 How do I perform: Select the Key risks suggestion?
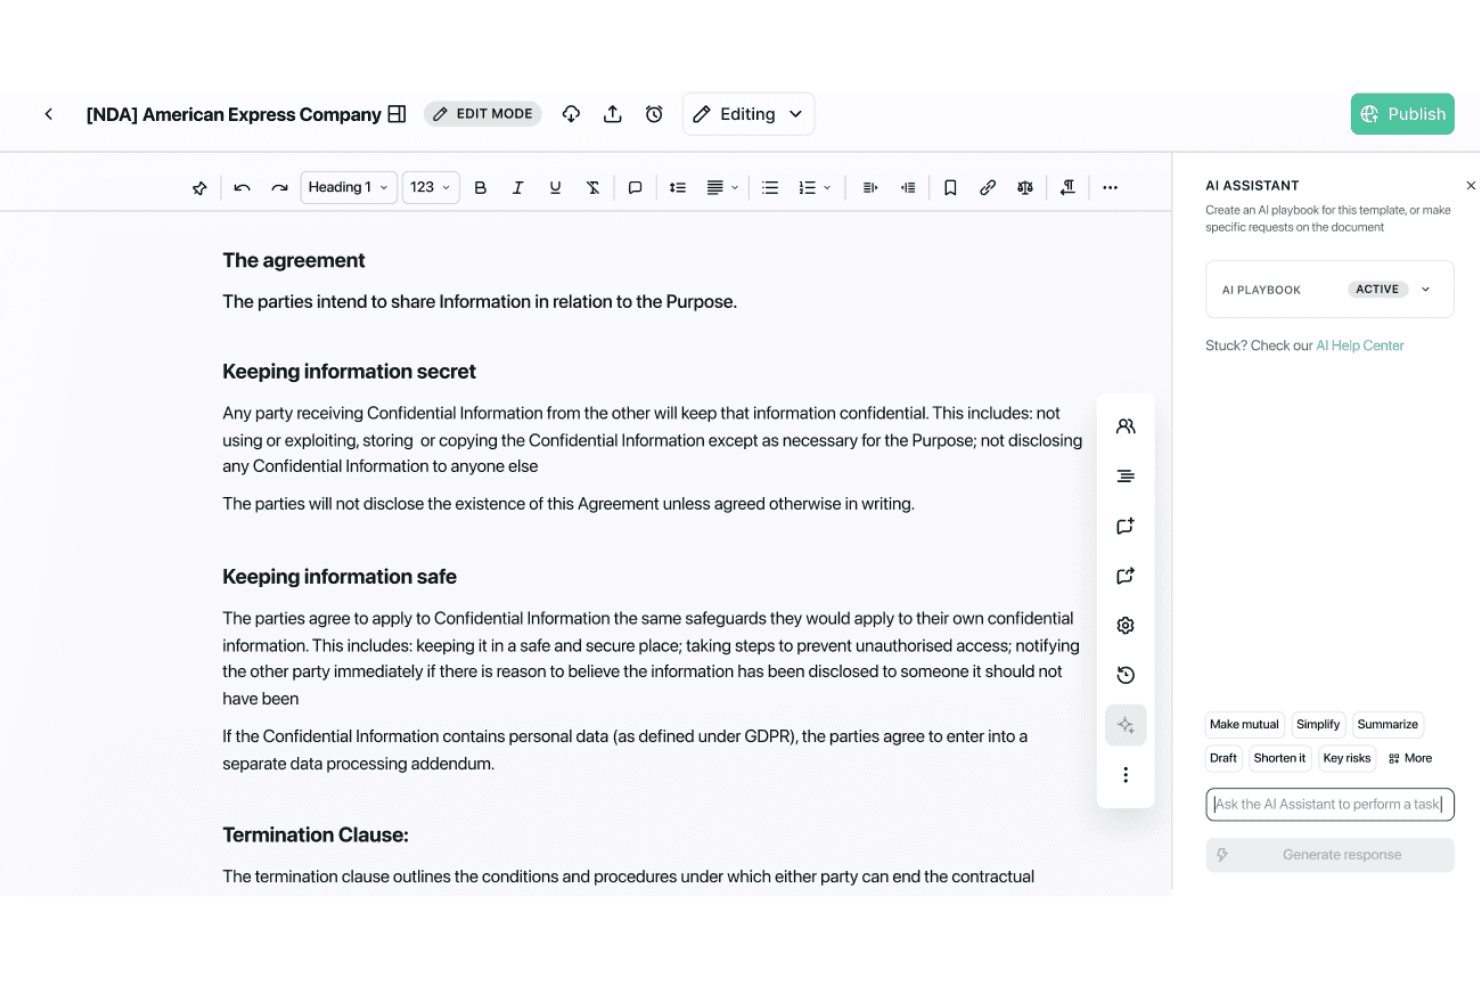pos(1347,758)
